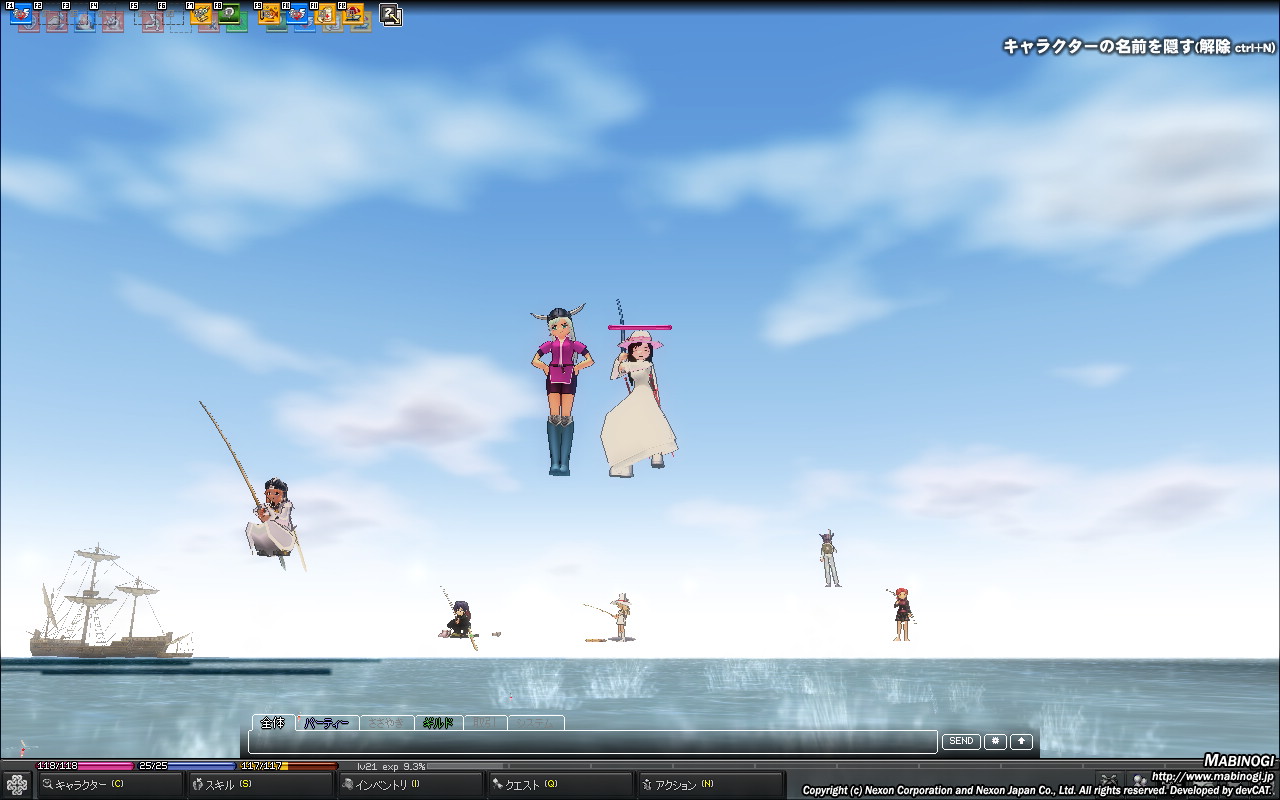The width and height of the screenshot is (1280, 800).
Task: Open the アクション (N) menu
Action: tap(710, 785)
